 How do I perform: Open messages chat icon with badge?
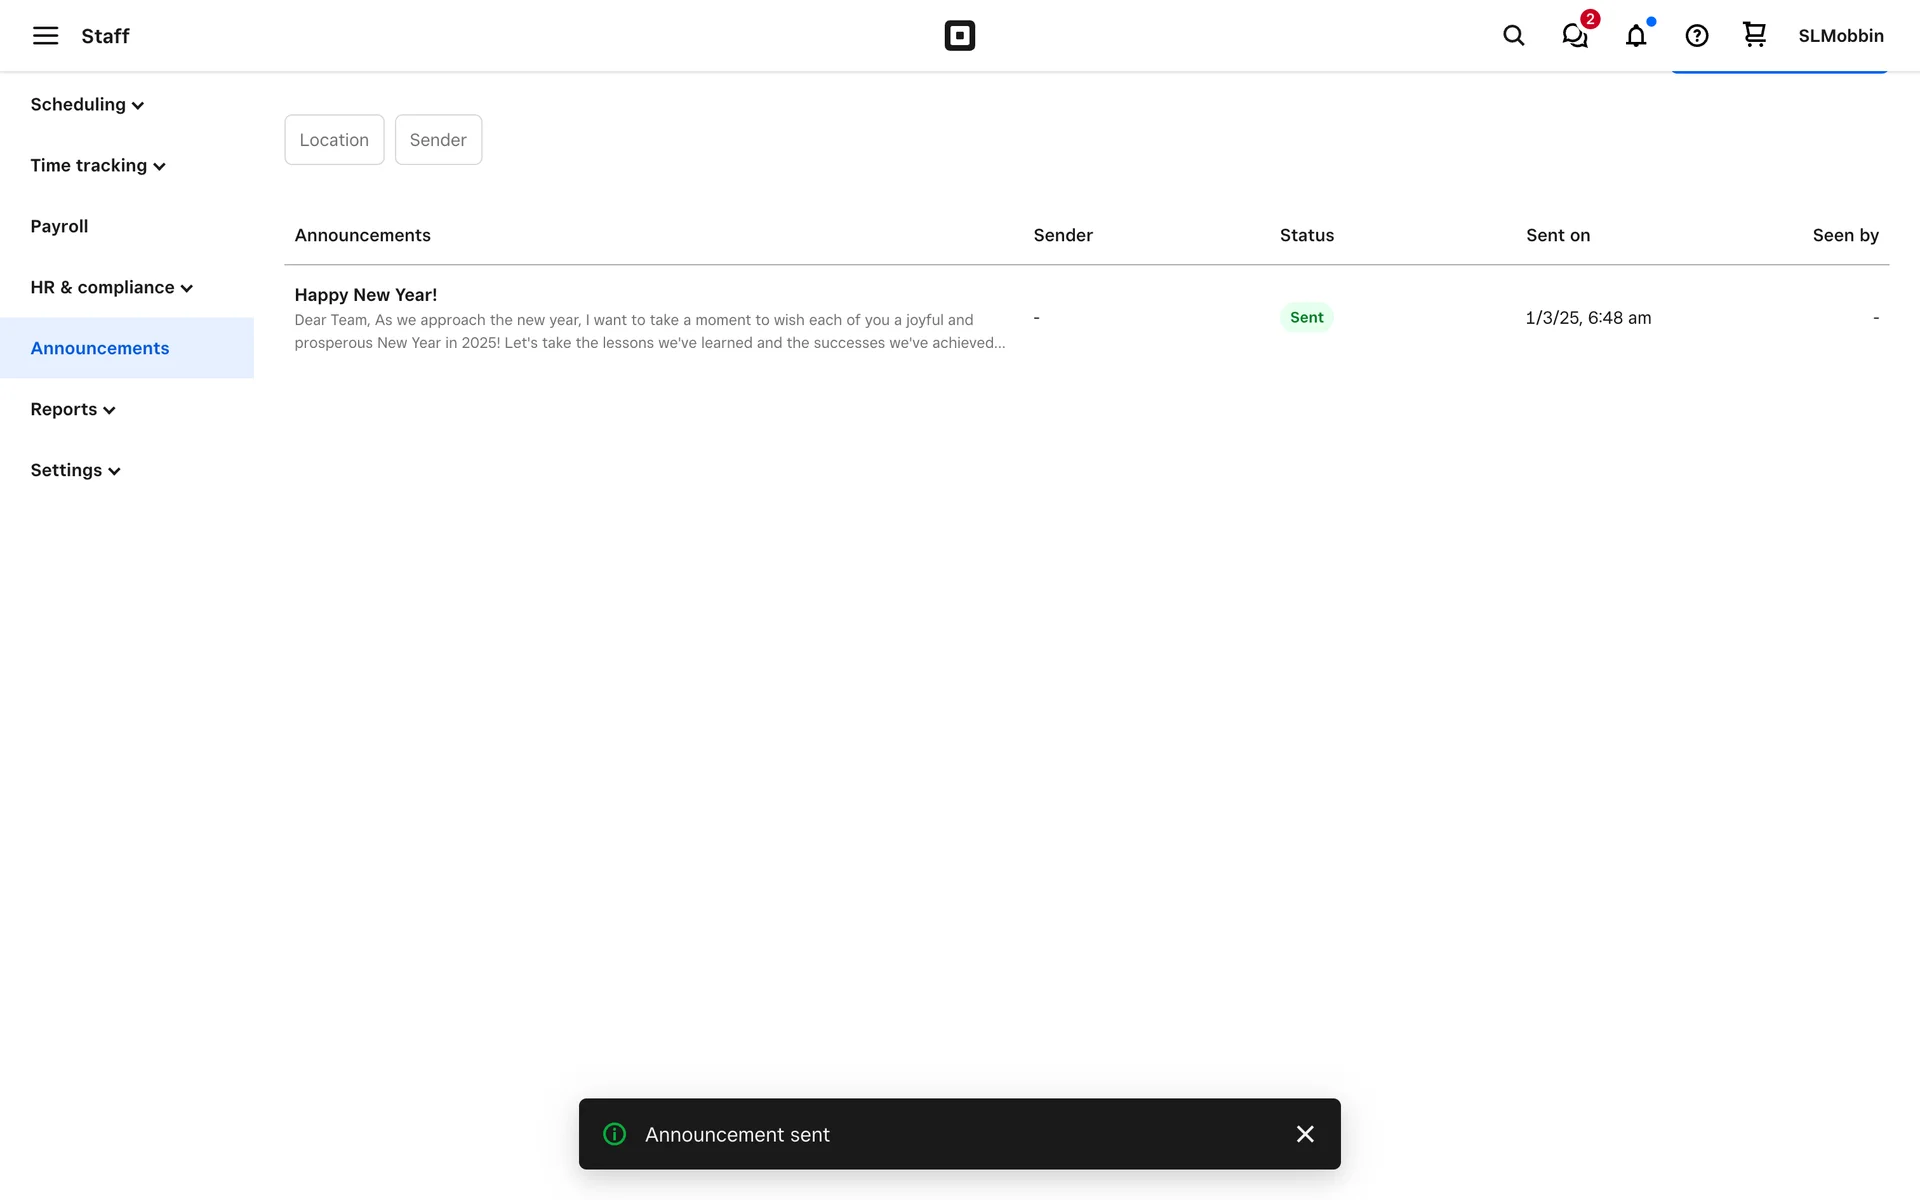1575,36
